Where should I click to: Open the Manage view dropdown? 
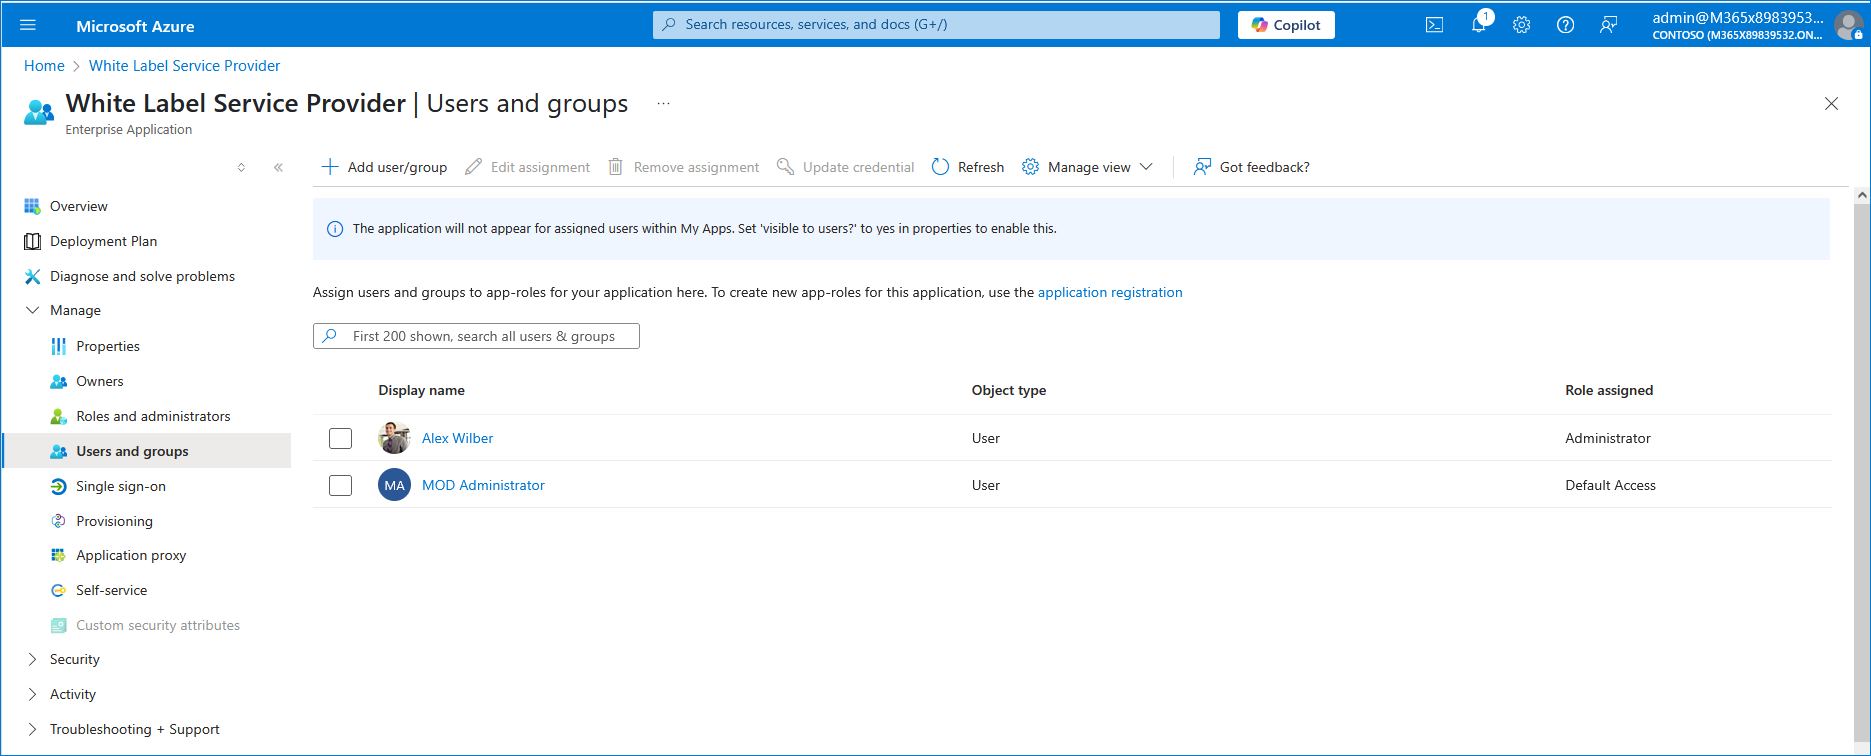pos(1088,167)
